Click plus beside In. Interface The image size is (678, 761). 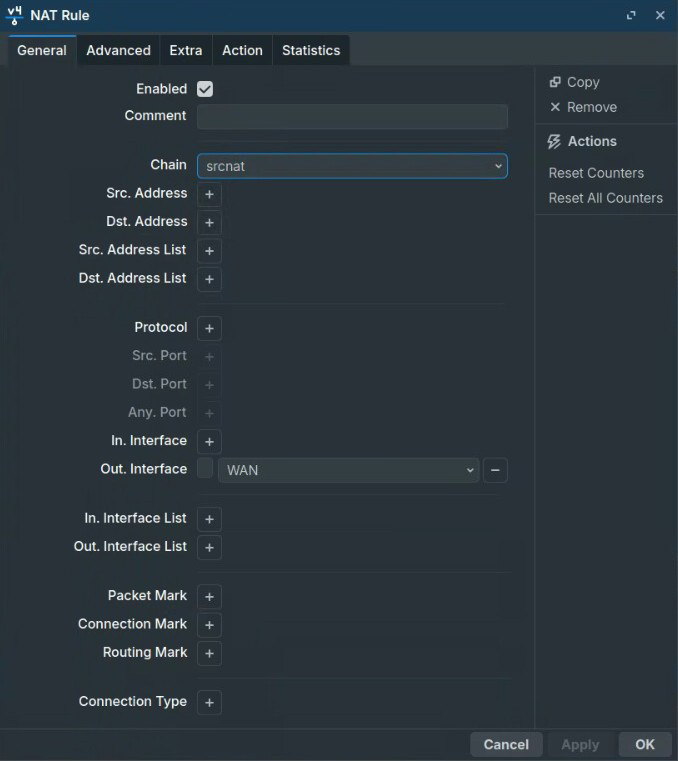pos(209,441)
